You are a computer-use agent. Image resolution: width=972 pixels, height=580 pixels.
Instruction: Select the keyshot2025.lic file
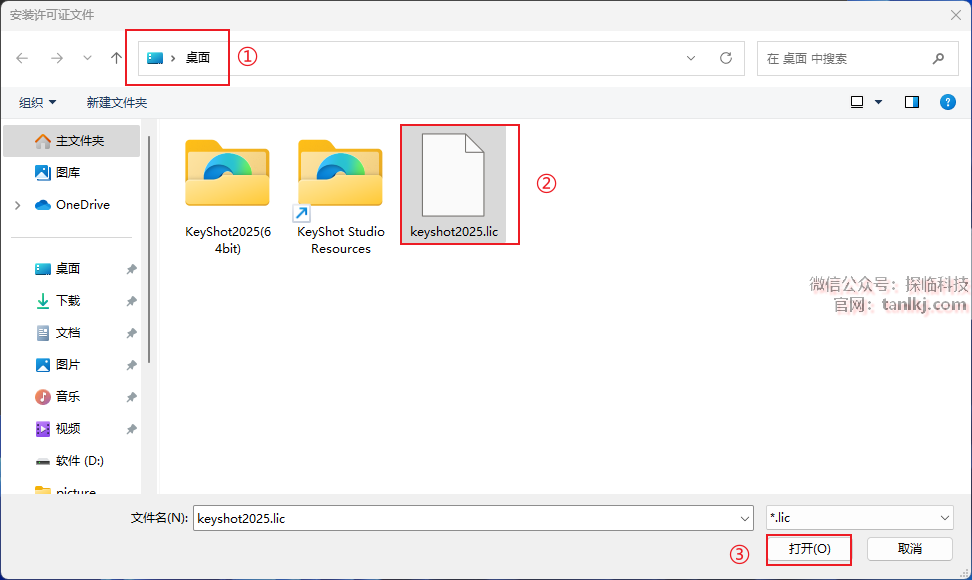[454, 185]
